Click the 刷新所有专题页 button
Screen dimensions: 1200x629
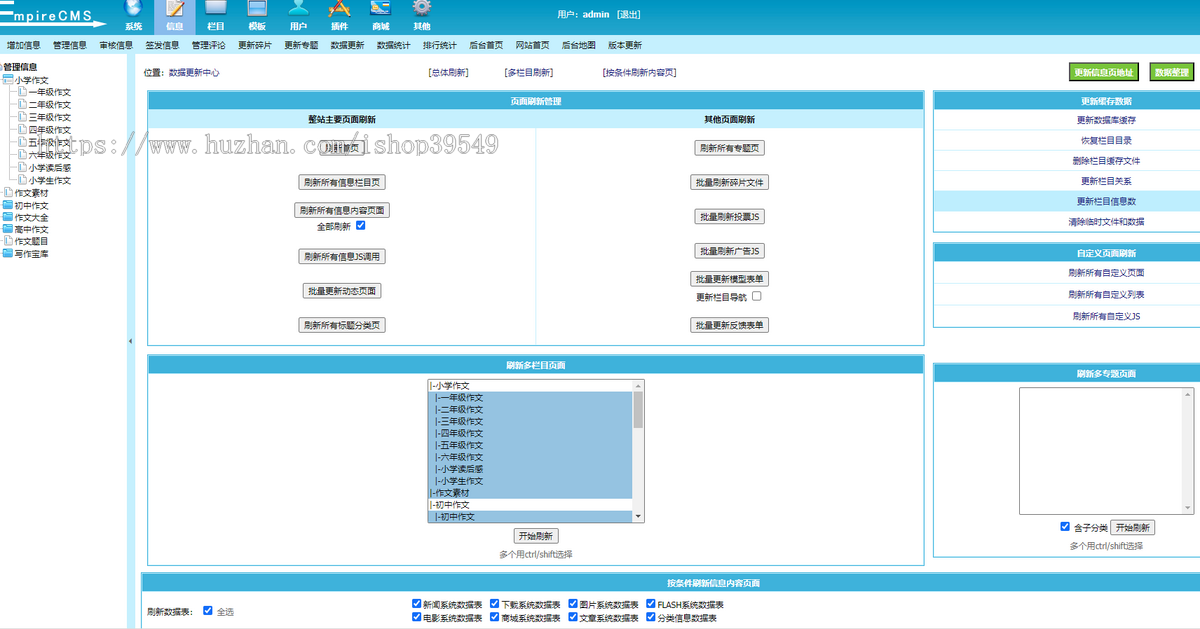(x=730, y=148)
